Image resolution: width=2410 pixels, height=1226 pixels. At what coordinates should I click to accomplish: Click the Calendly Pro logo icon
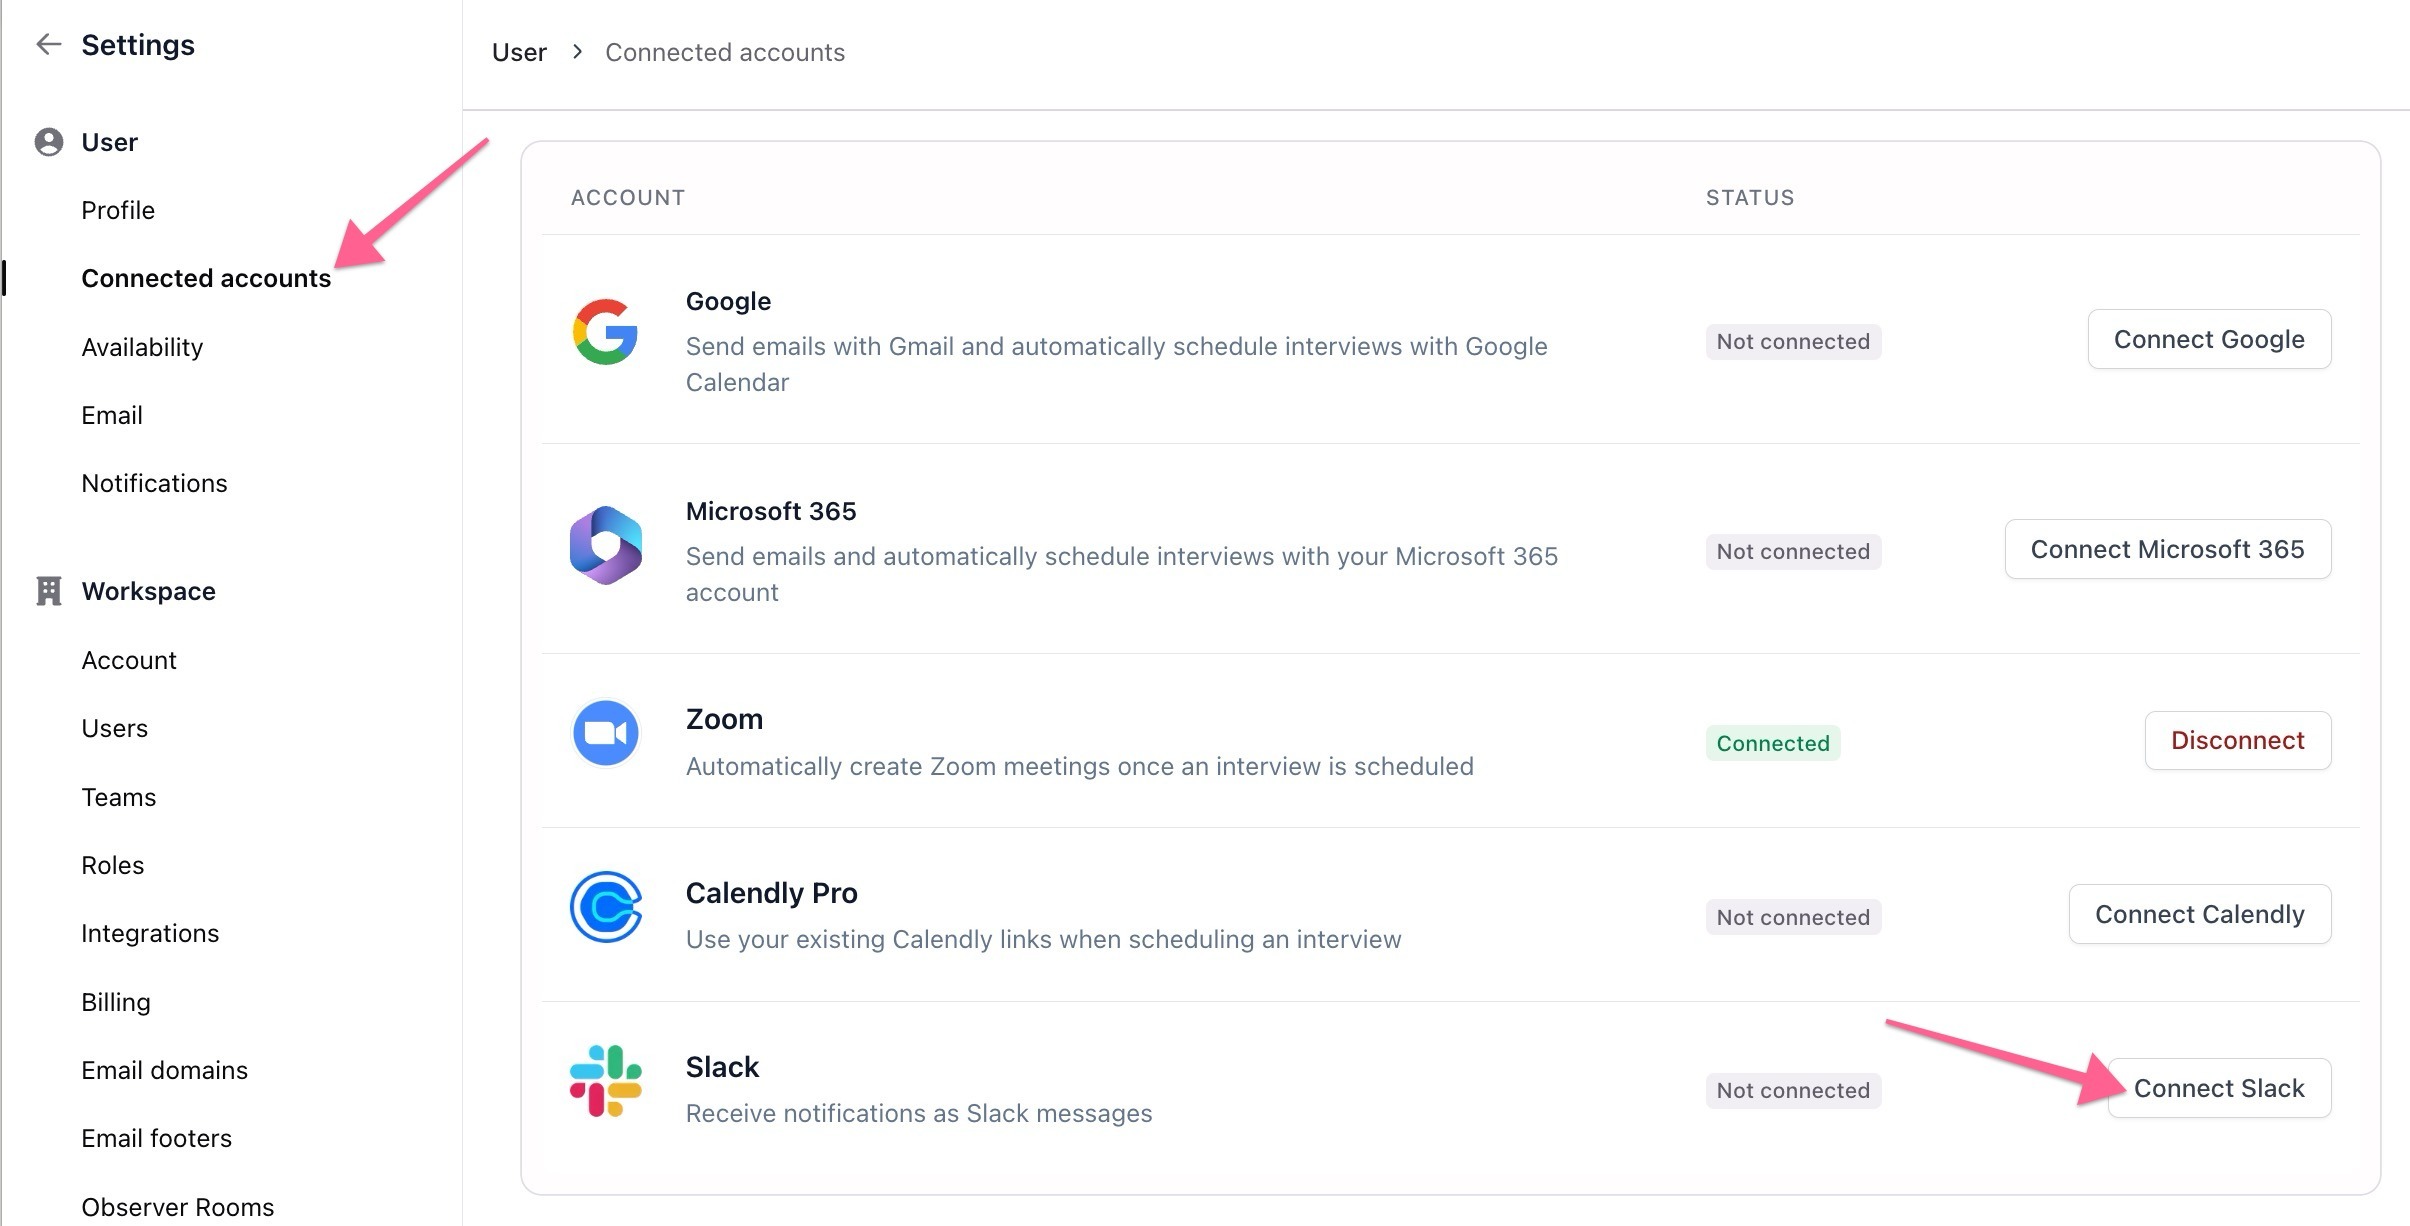point(605,907)
